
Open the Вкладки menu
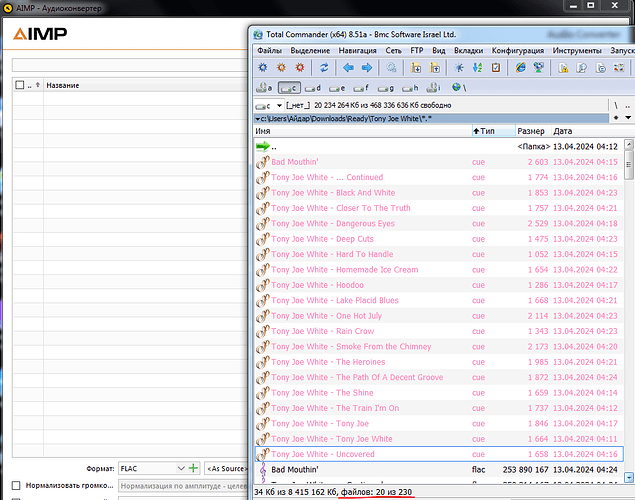(x=469, y=51)
